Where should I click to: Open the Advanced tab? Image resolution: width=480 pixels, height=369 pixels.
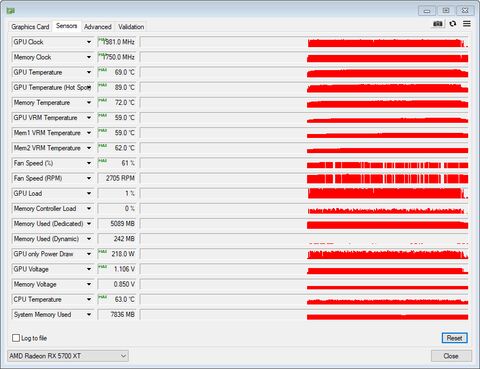coord(98,27)
